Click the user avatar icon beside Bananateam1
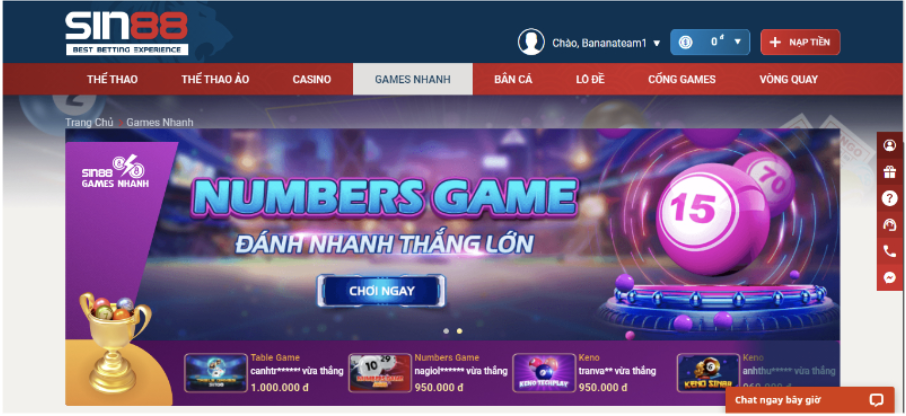This screenshot has height=416, width=906. point(531,42)
